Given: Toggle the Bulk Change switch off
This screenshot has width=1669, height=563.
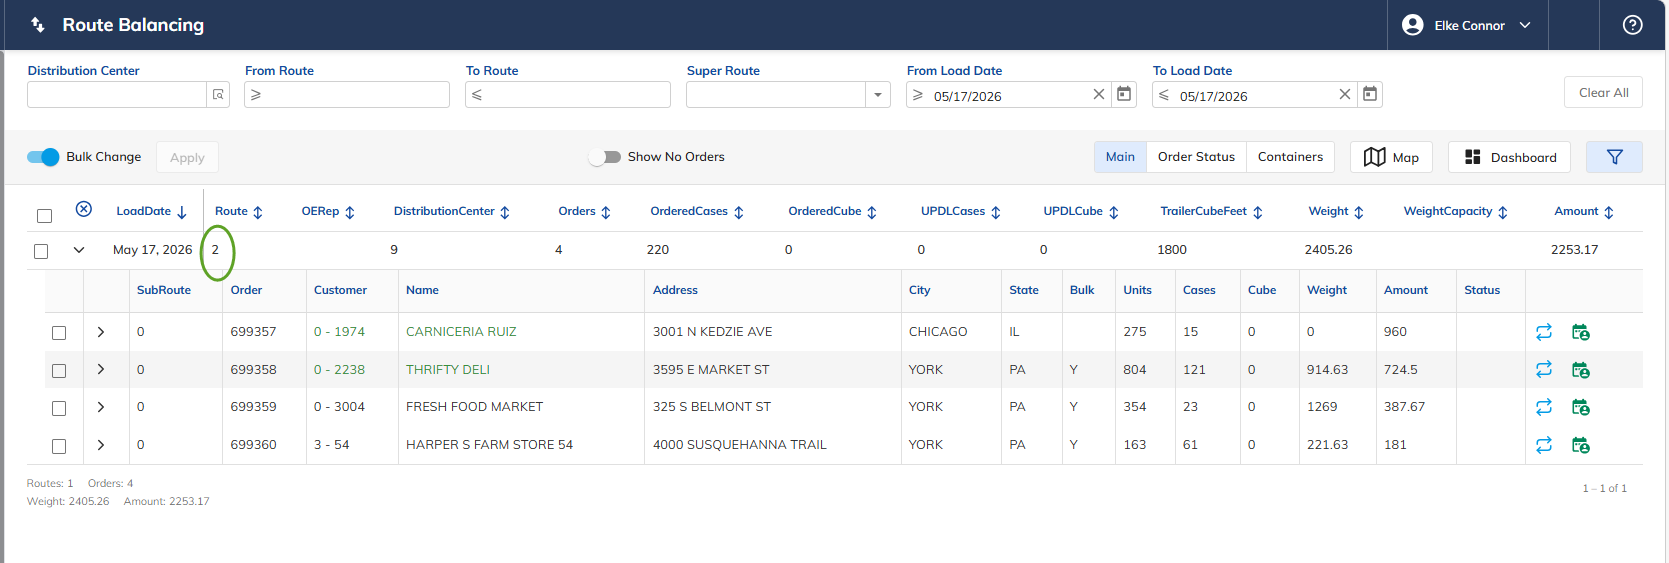Looking at the screenshot, I should pos(43,157).
